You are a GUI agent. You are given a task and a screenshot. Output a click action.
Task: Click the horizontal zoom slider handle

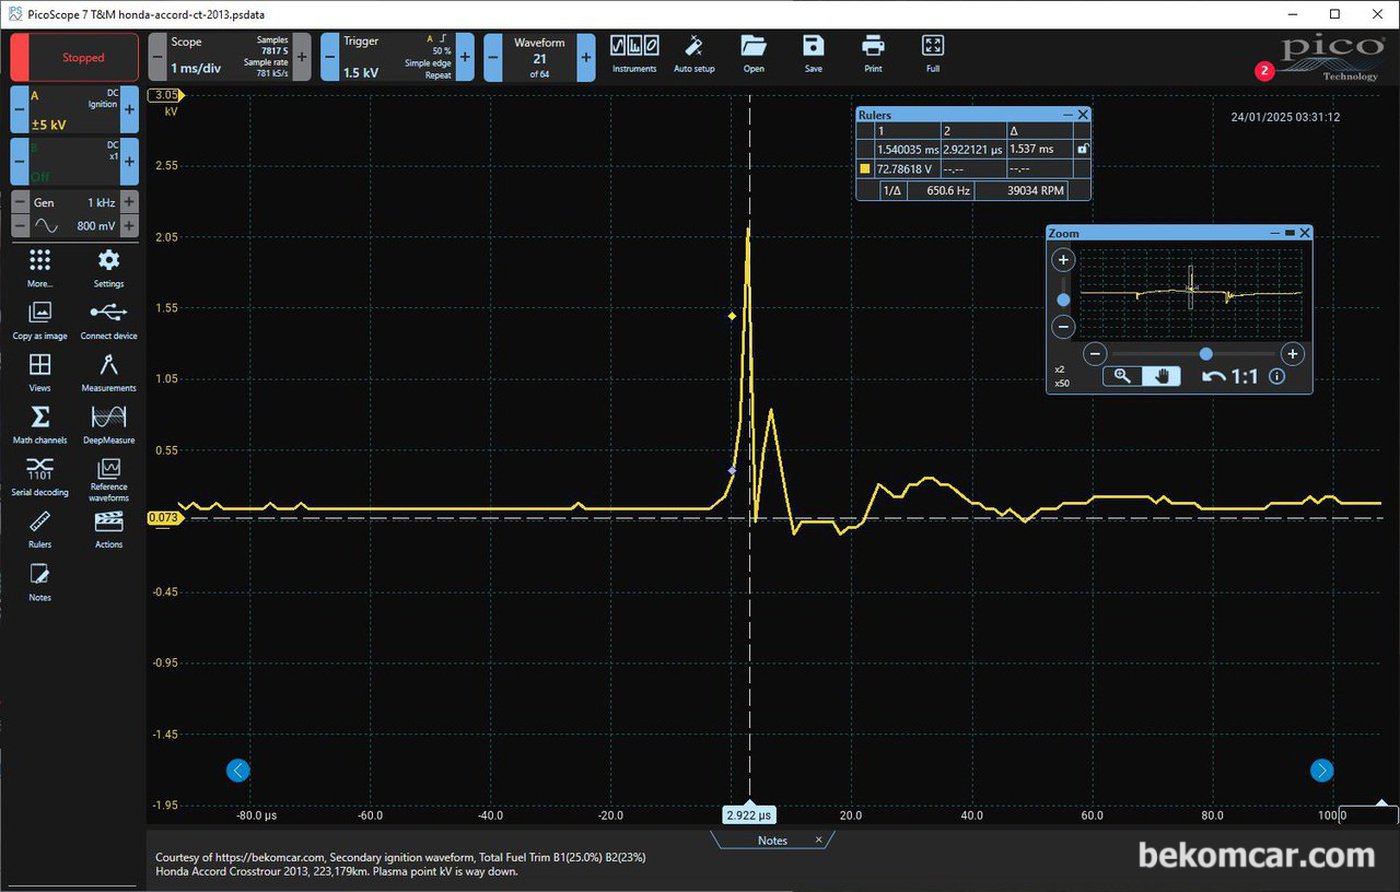click(x=1206, y=354)
